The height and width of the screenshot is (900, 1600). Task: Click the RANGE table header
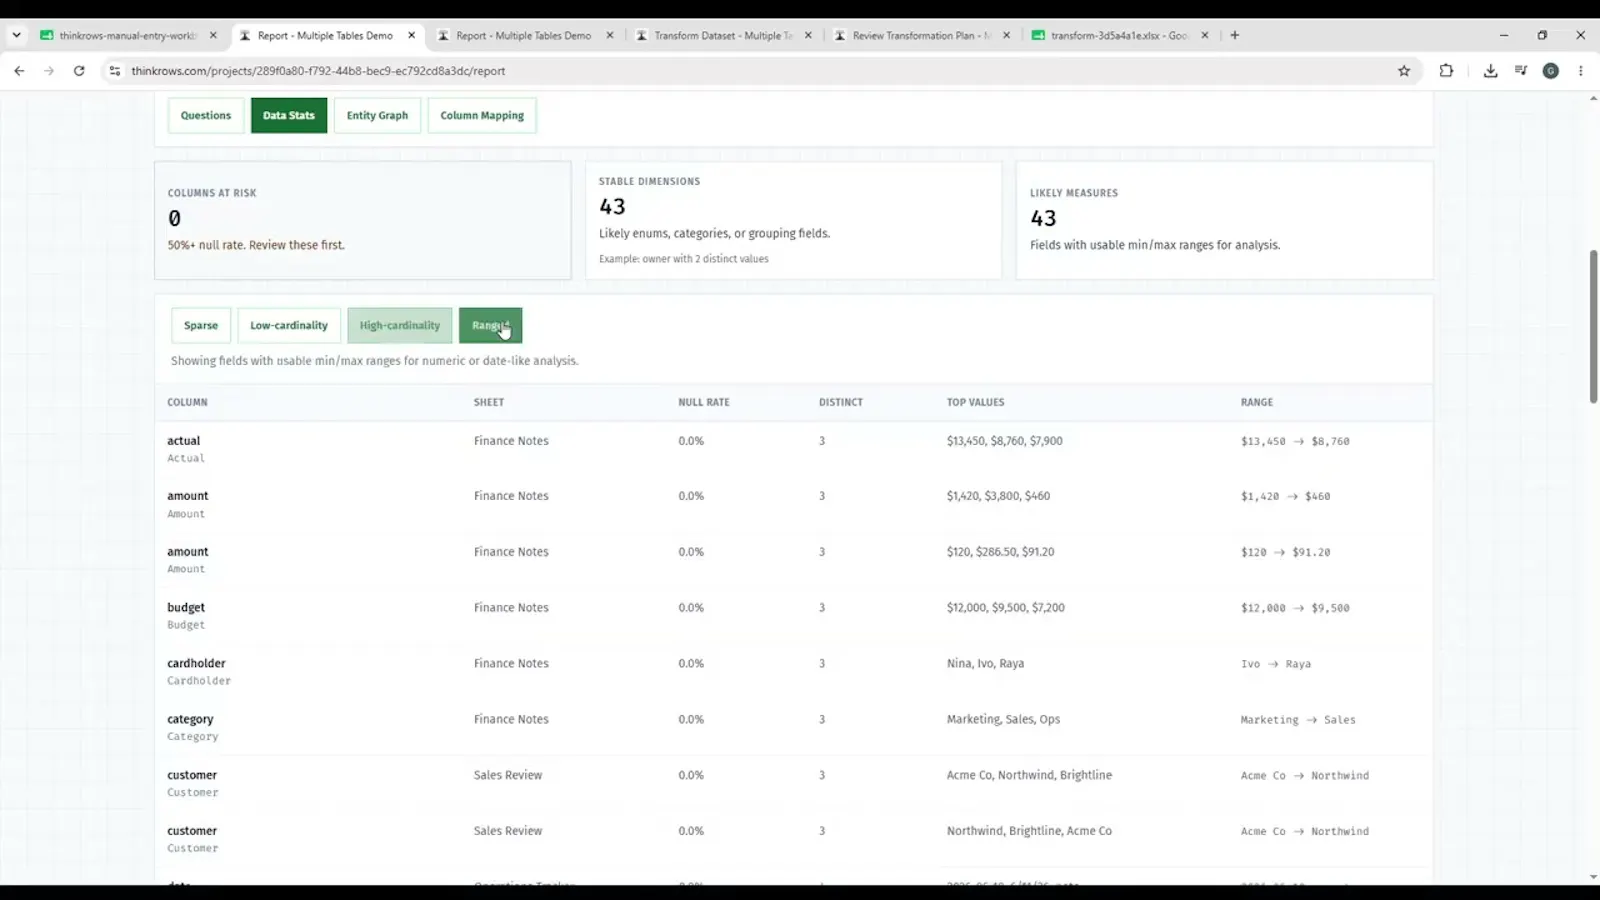tap(1257, 402)
